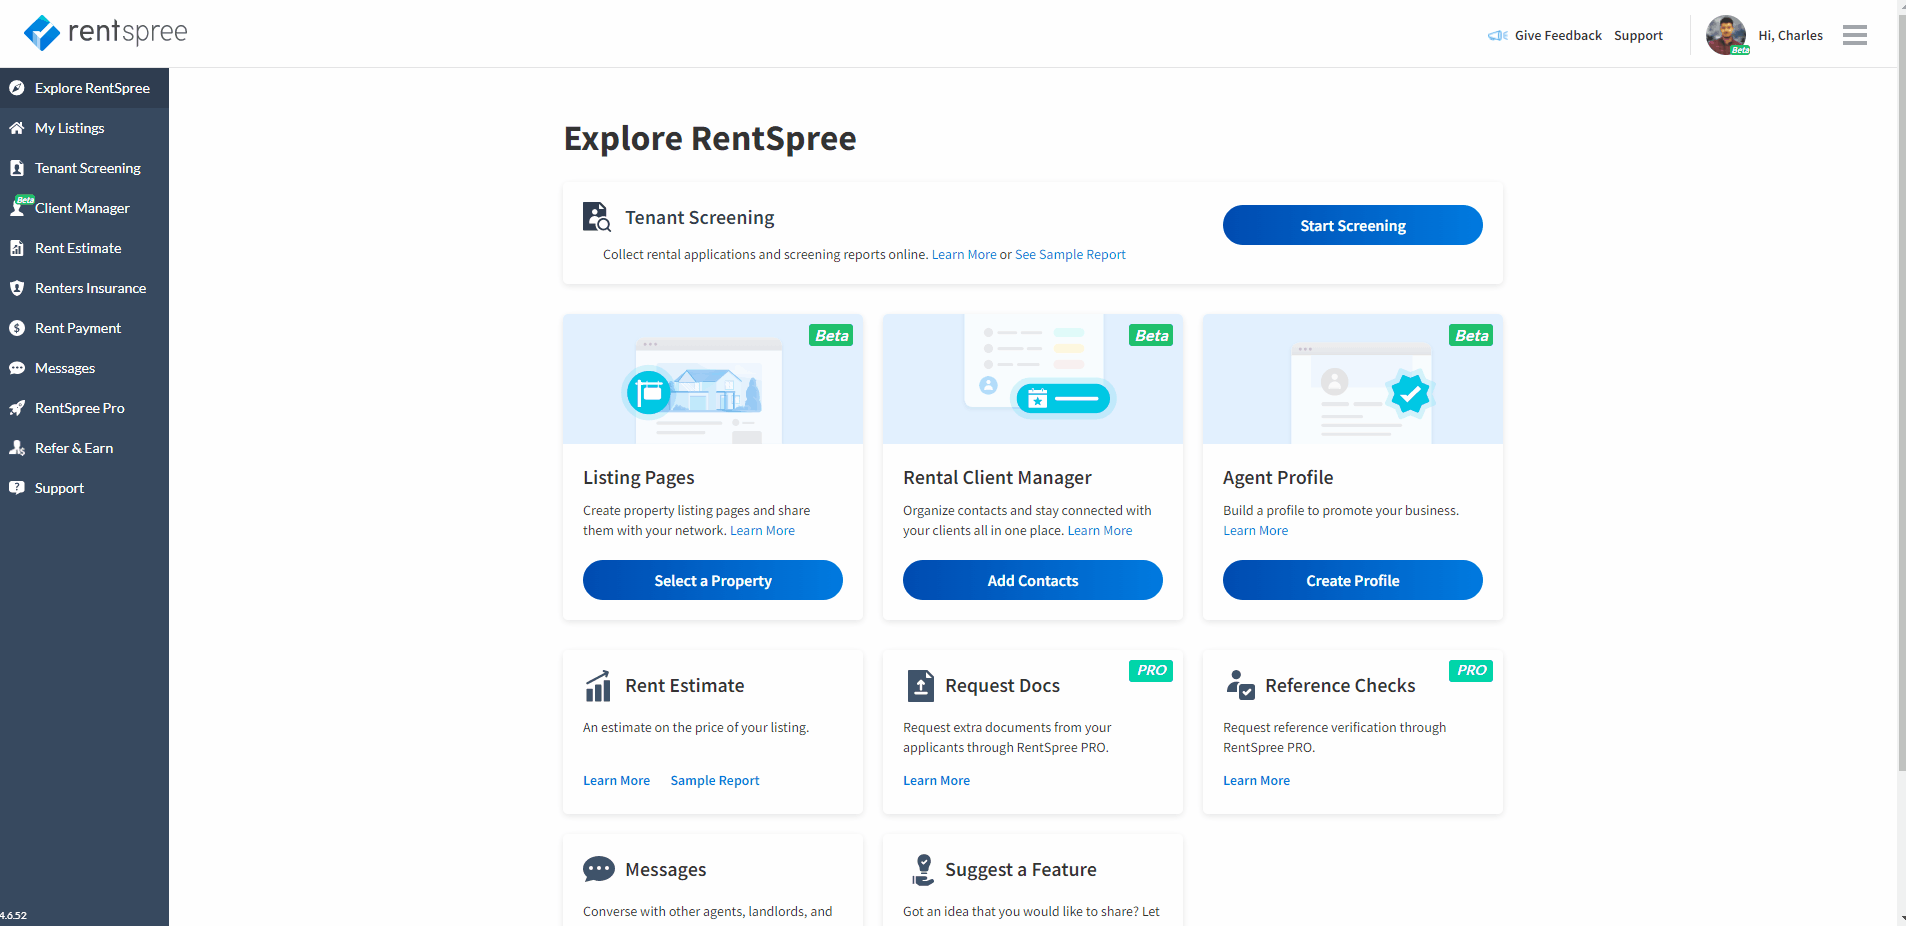Click the Give Feedback megaphone icon
This screenshot has width=1906, height=926.
coord(1497,35)
